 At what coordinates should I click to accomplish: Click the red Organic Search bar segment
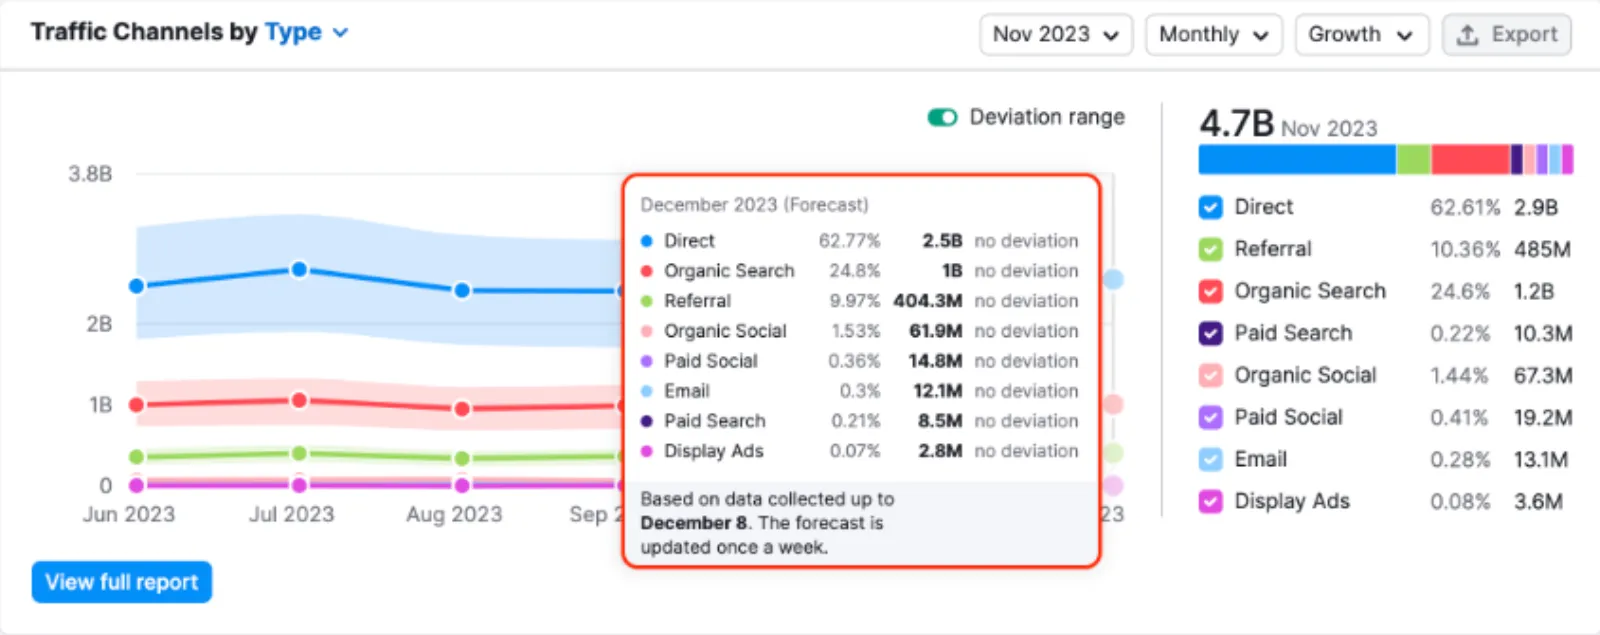(x=1469, y=159)
